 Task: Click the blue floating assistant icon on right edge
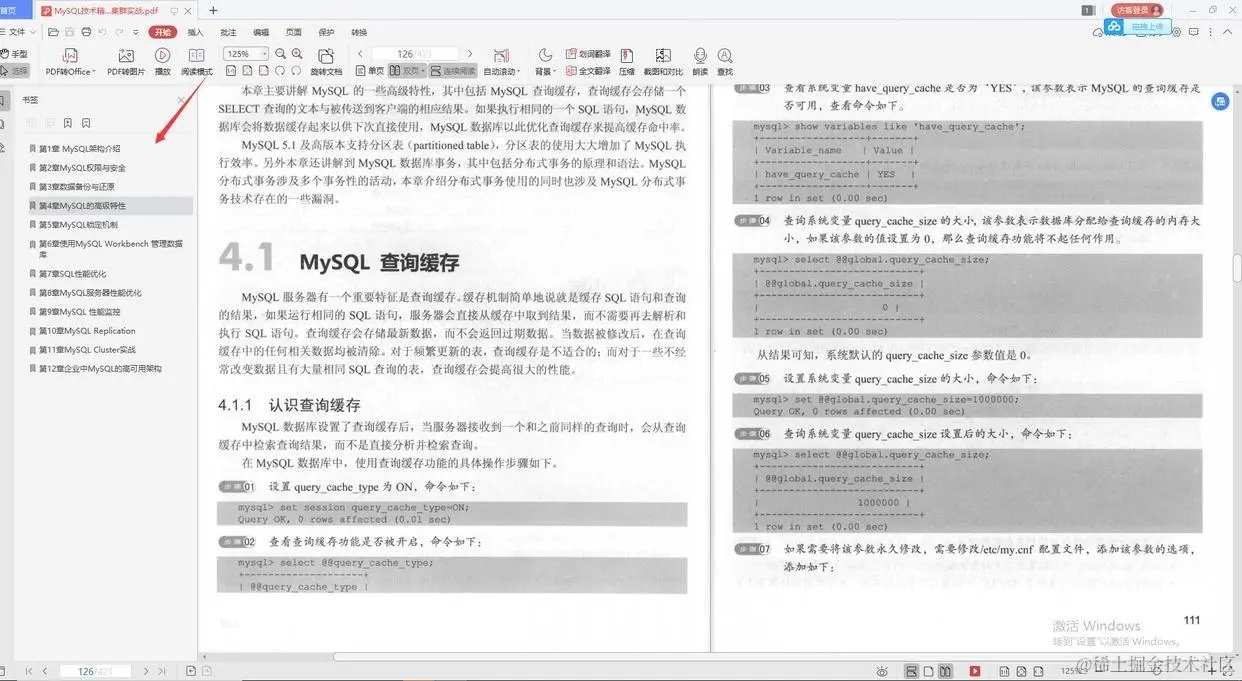(x=1220, y=101)
